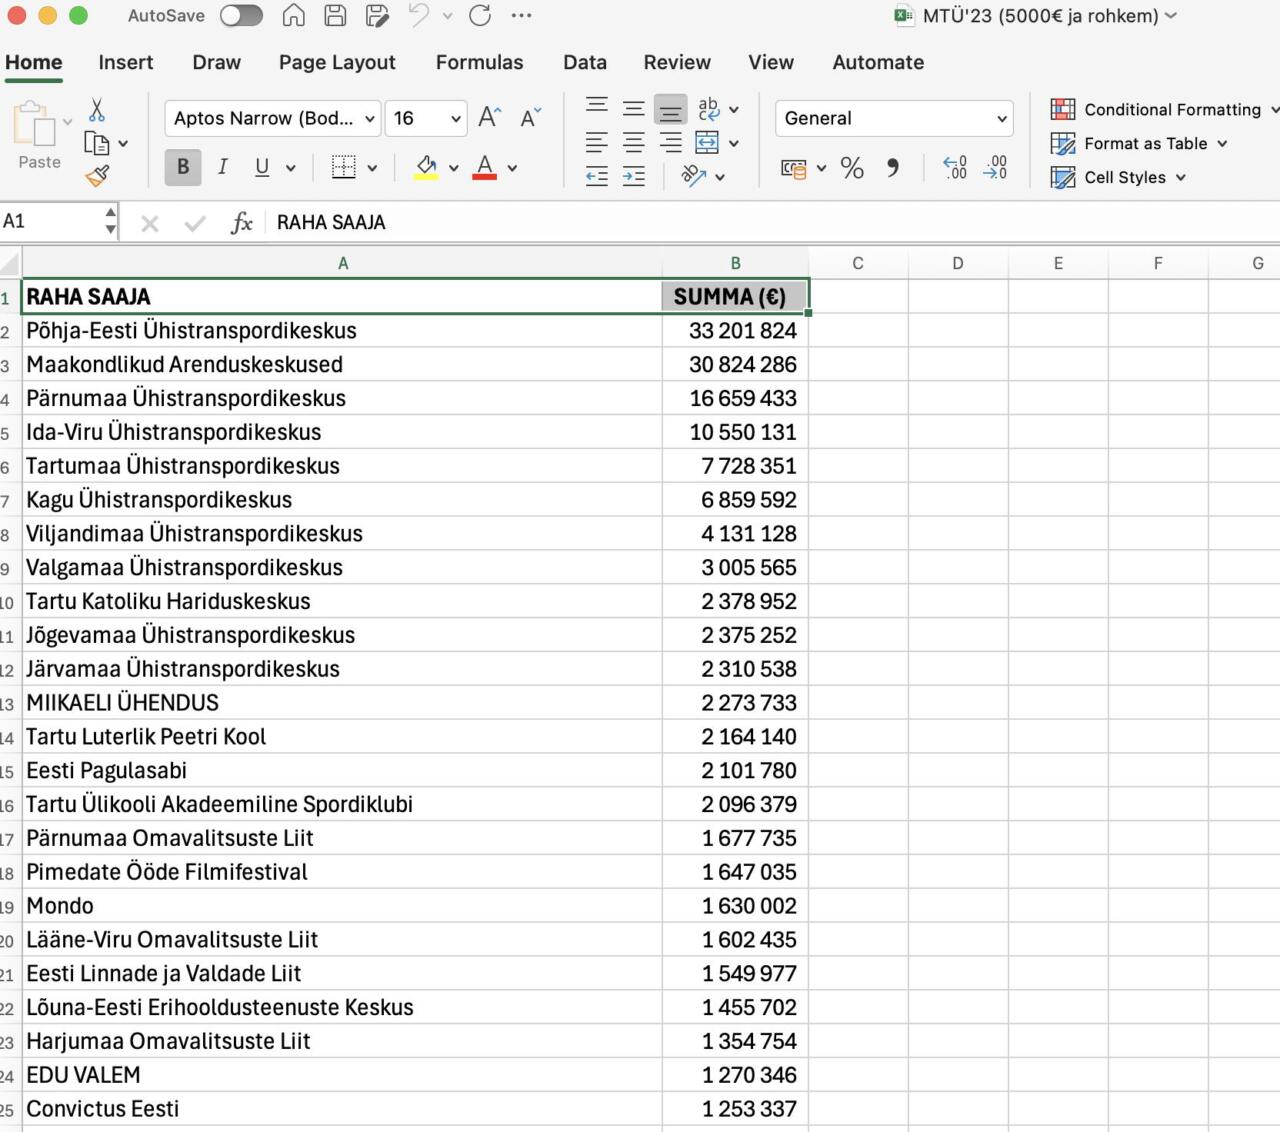Click the accounting currency format icon
This screenshot has width=1280, height=1132.
[x=794, y=168]
